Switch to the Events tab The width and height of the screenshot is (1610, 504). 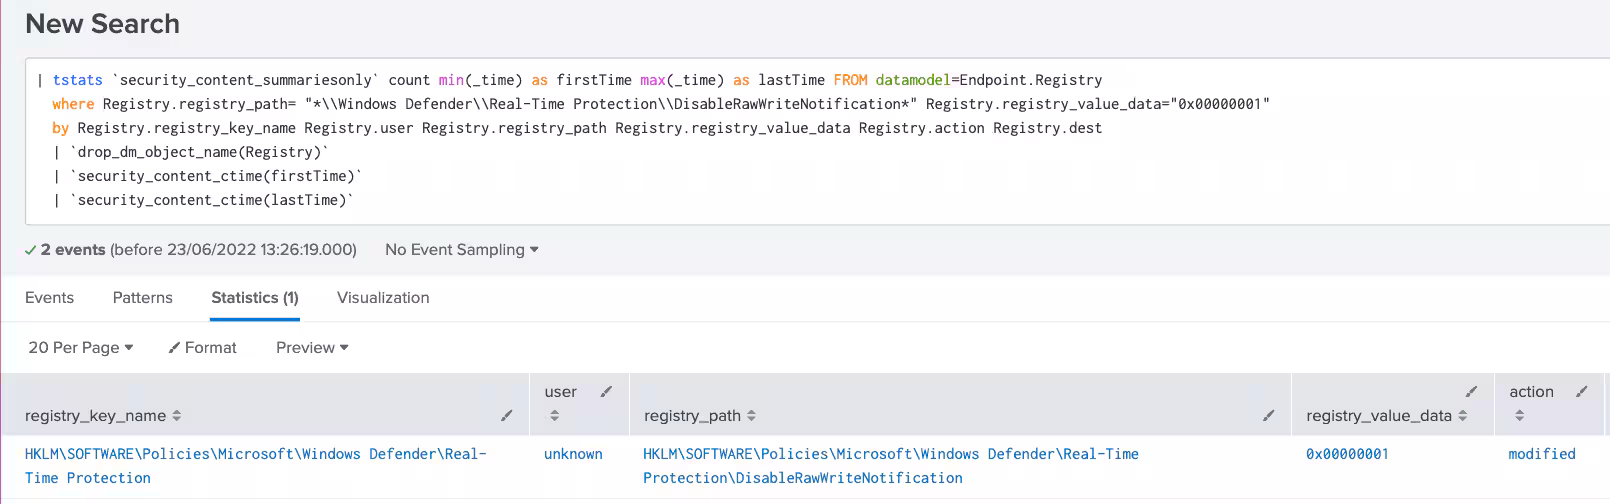pyautogui.click(x=49, y=298)
